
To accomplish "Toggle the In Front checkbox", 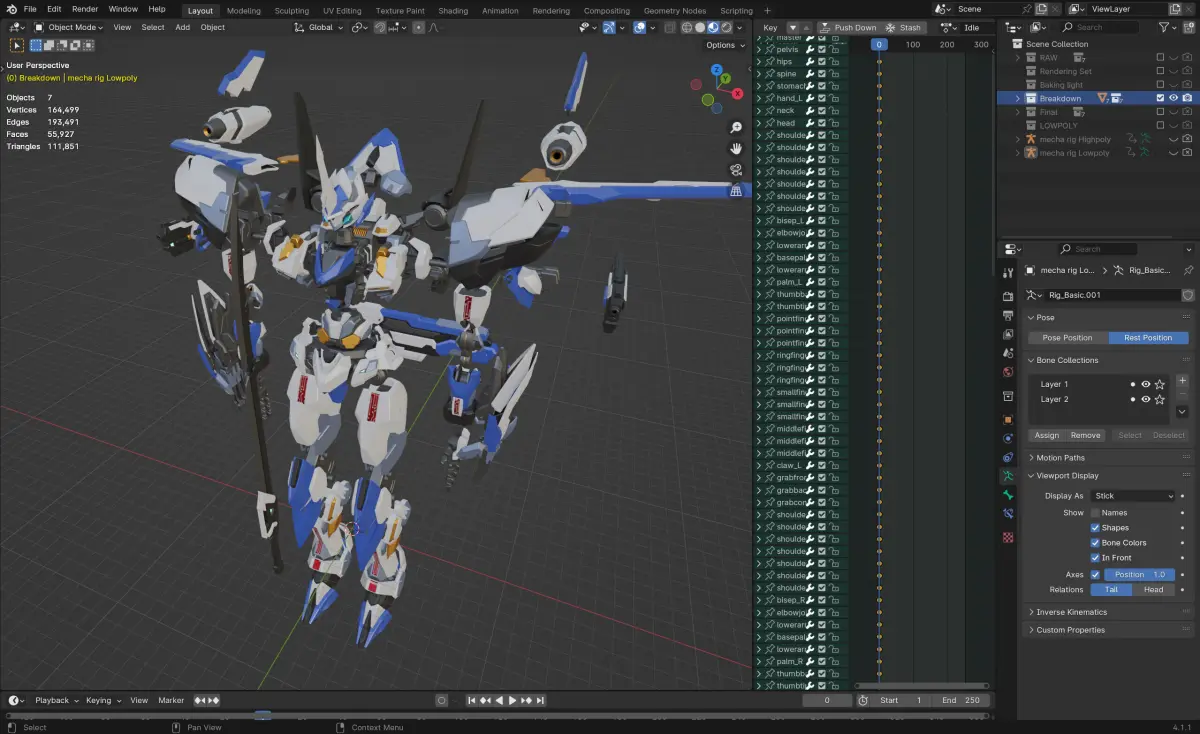I will 1095,558.
